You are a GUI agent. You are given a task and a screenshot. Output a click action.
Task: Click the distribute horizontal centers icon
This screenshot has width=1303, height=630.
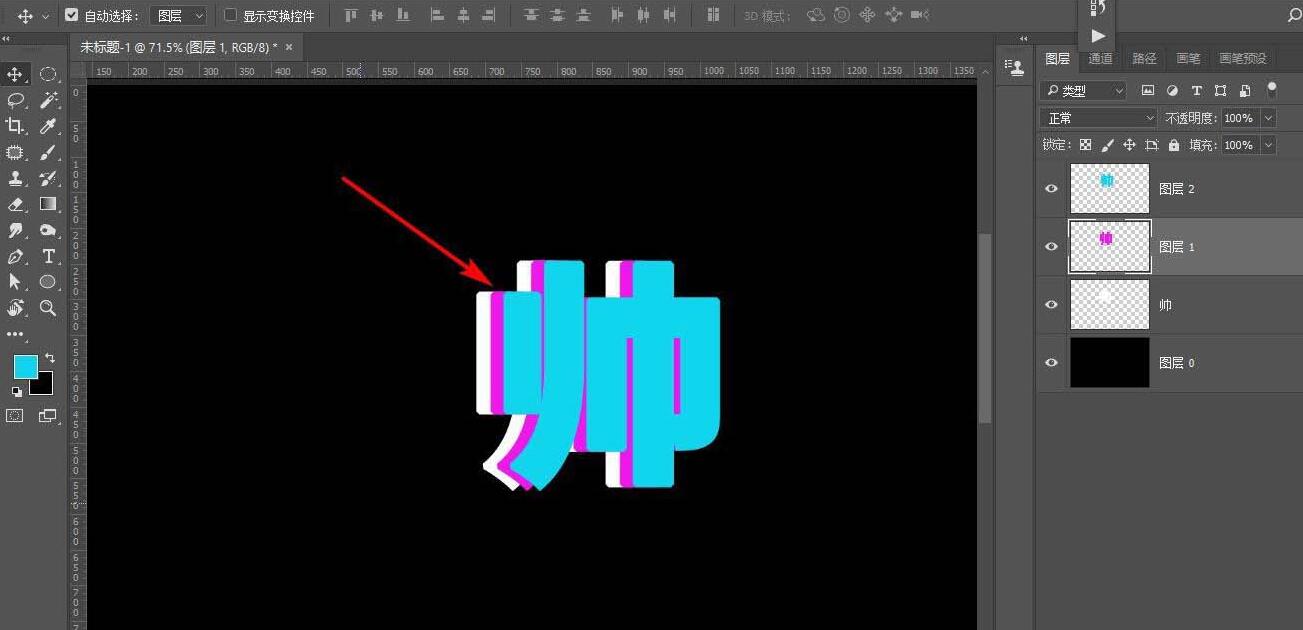643,16
